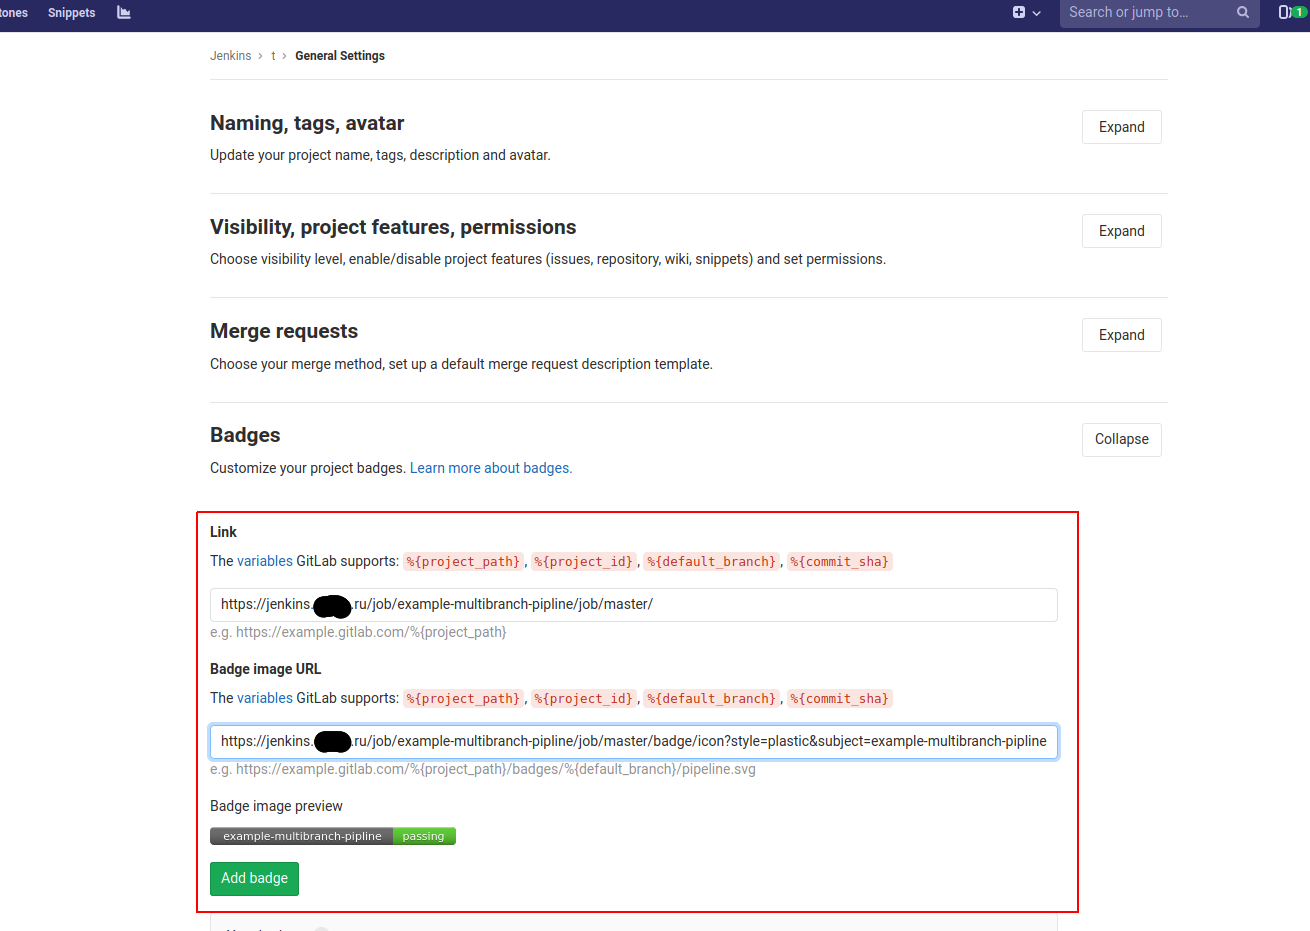The width and height of the screenshot is (1310, 931).
Task: Expand Visibility, project features, permissions section
Action: pos(1121,231)
